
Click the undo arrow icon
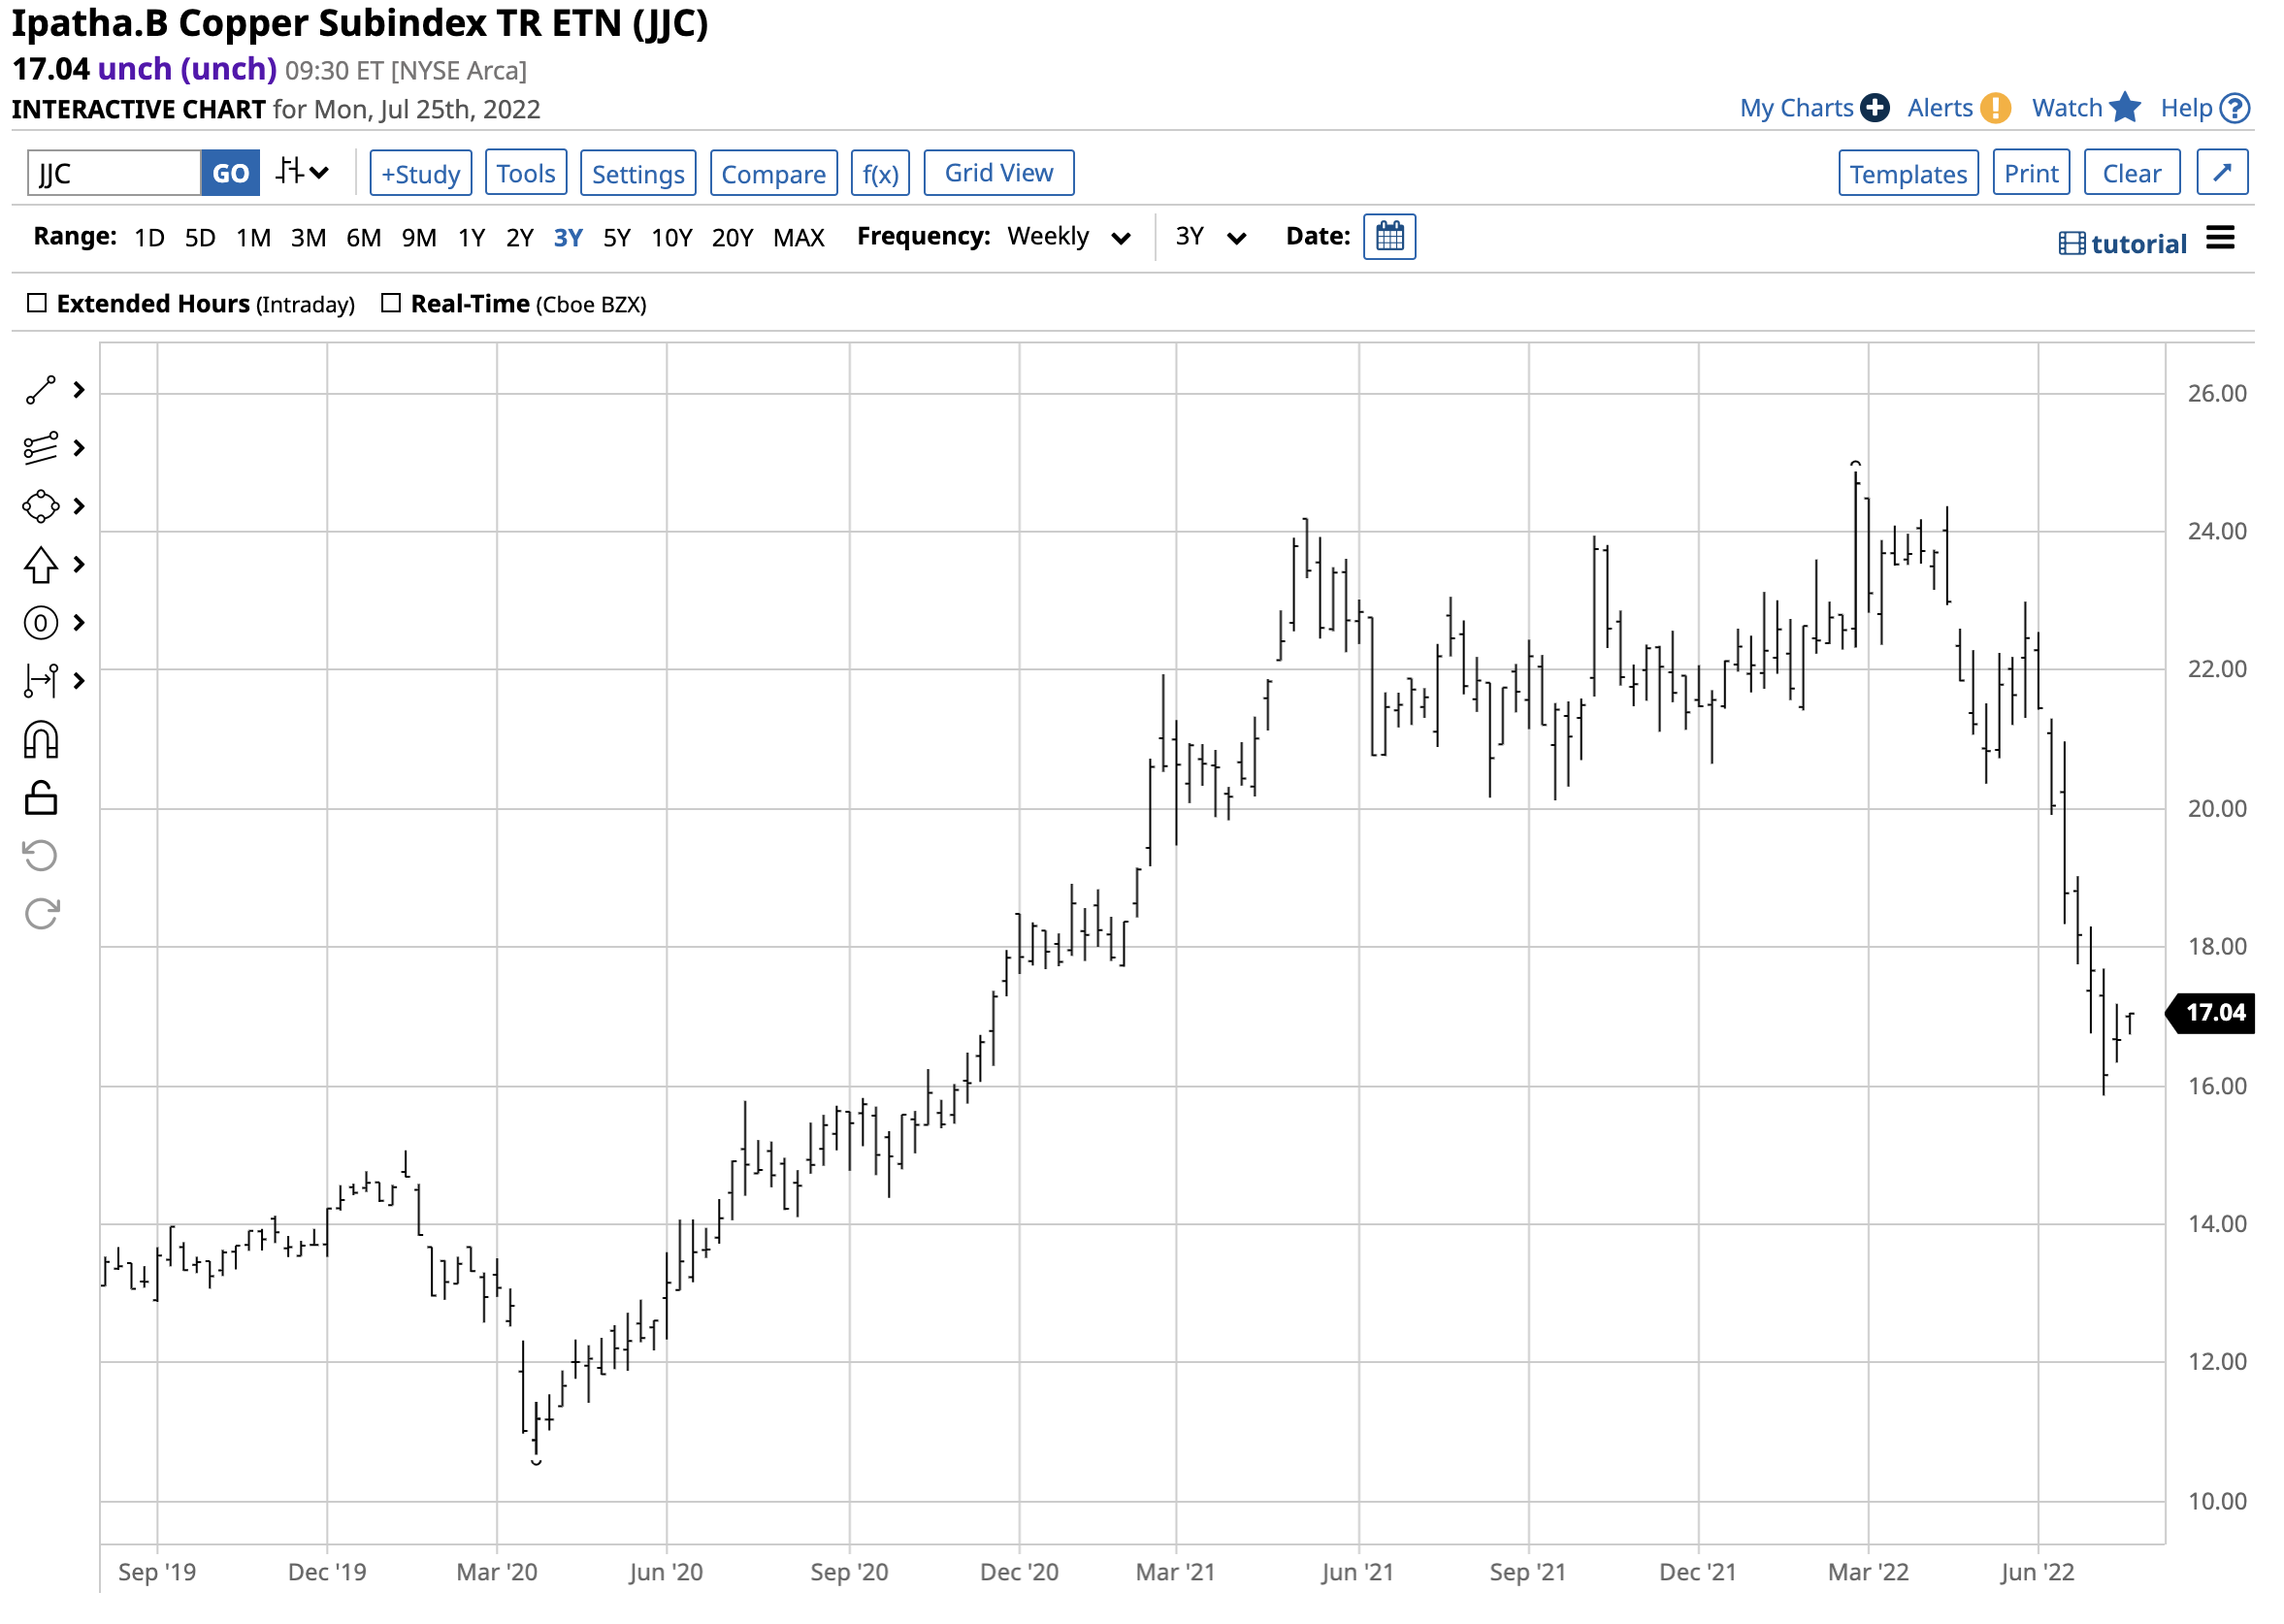40,857
